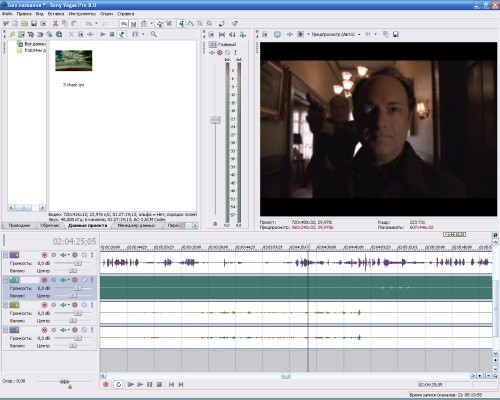The height and width of the screenshot is (400, 500).
Task: Switch to the Обрезчик tab
Action: 50,226
